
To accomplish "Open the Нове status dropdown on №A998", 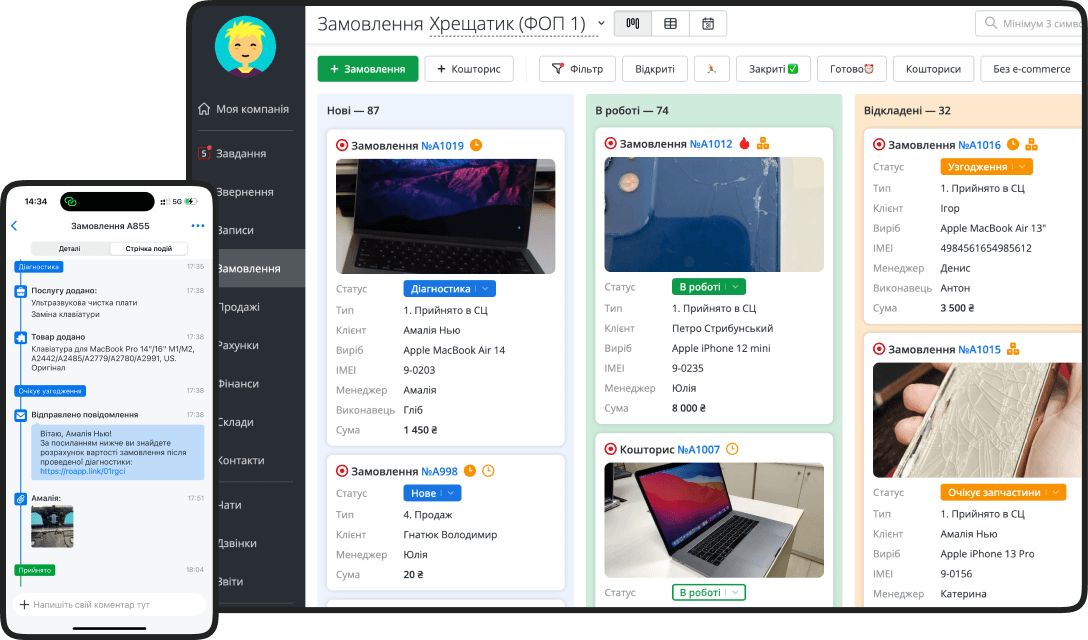I will tap(432, 493).
